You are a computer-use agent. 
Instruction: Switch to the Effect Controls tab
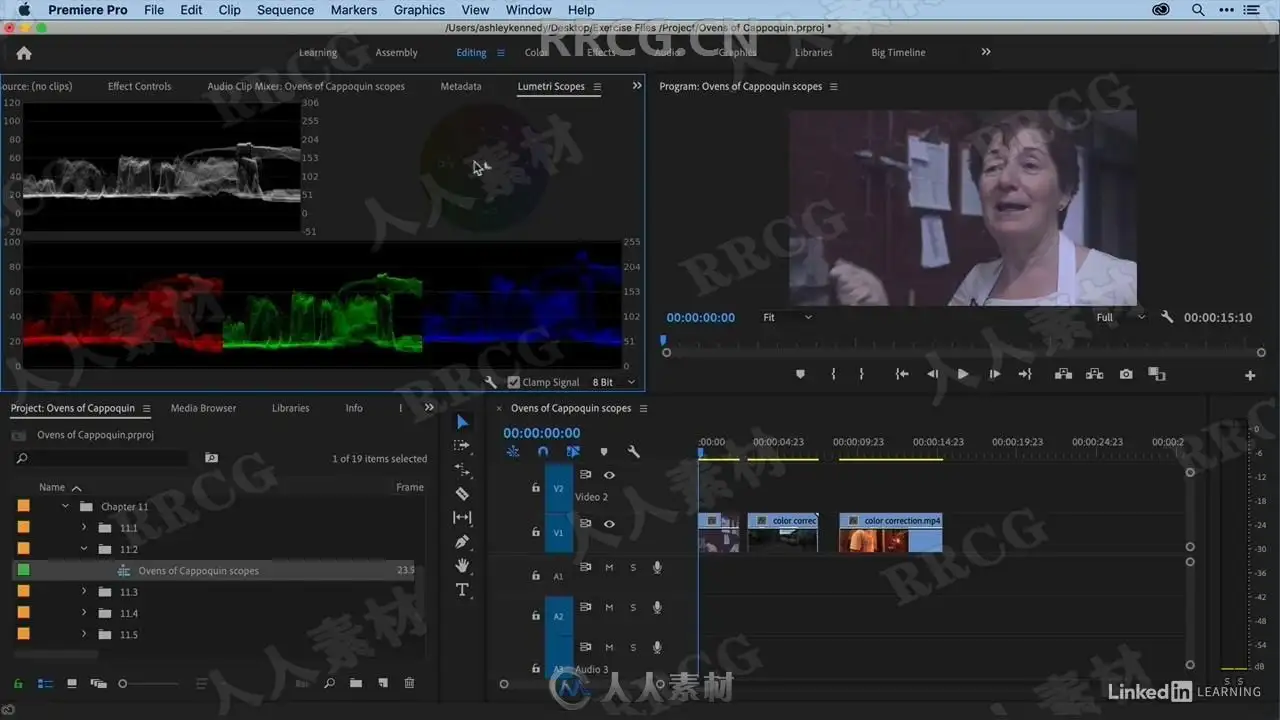pos(139,86)
